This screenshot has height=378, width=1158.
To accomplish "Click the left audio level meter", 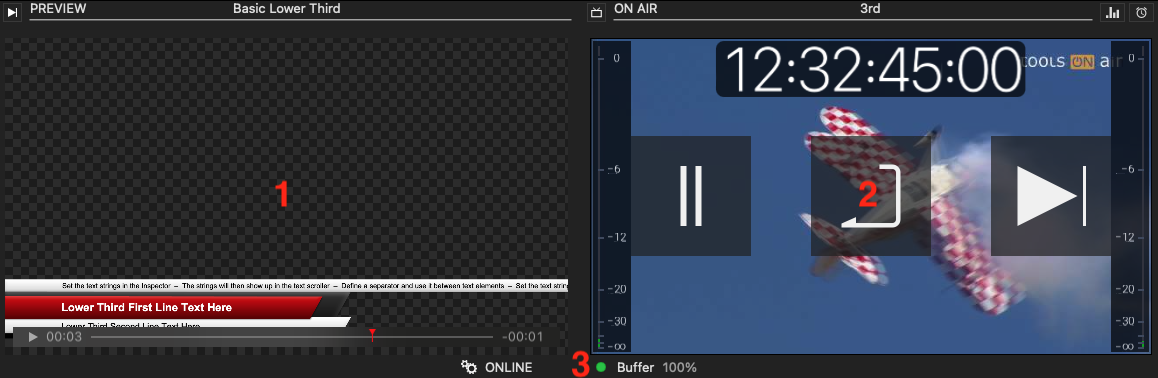I will tap(612, 196).
